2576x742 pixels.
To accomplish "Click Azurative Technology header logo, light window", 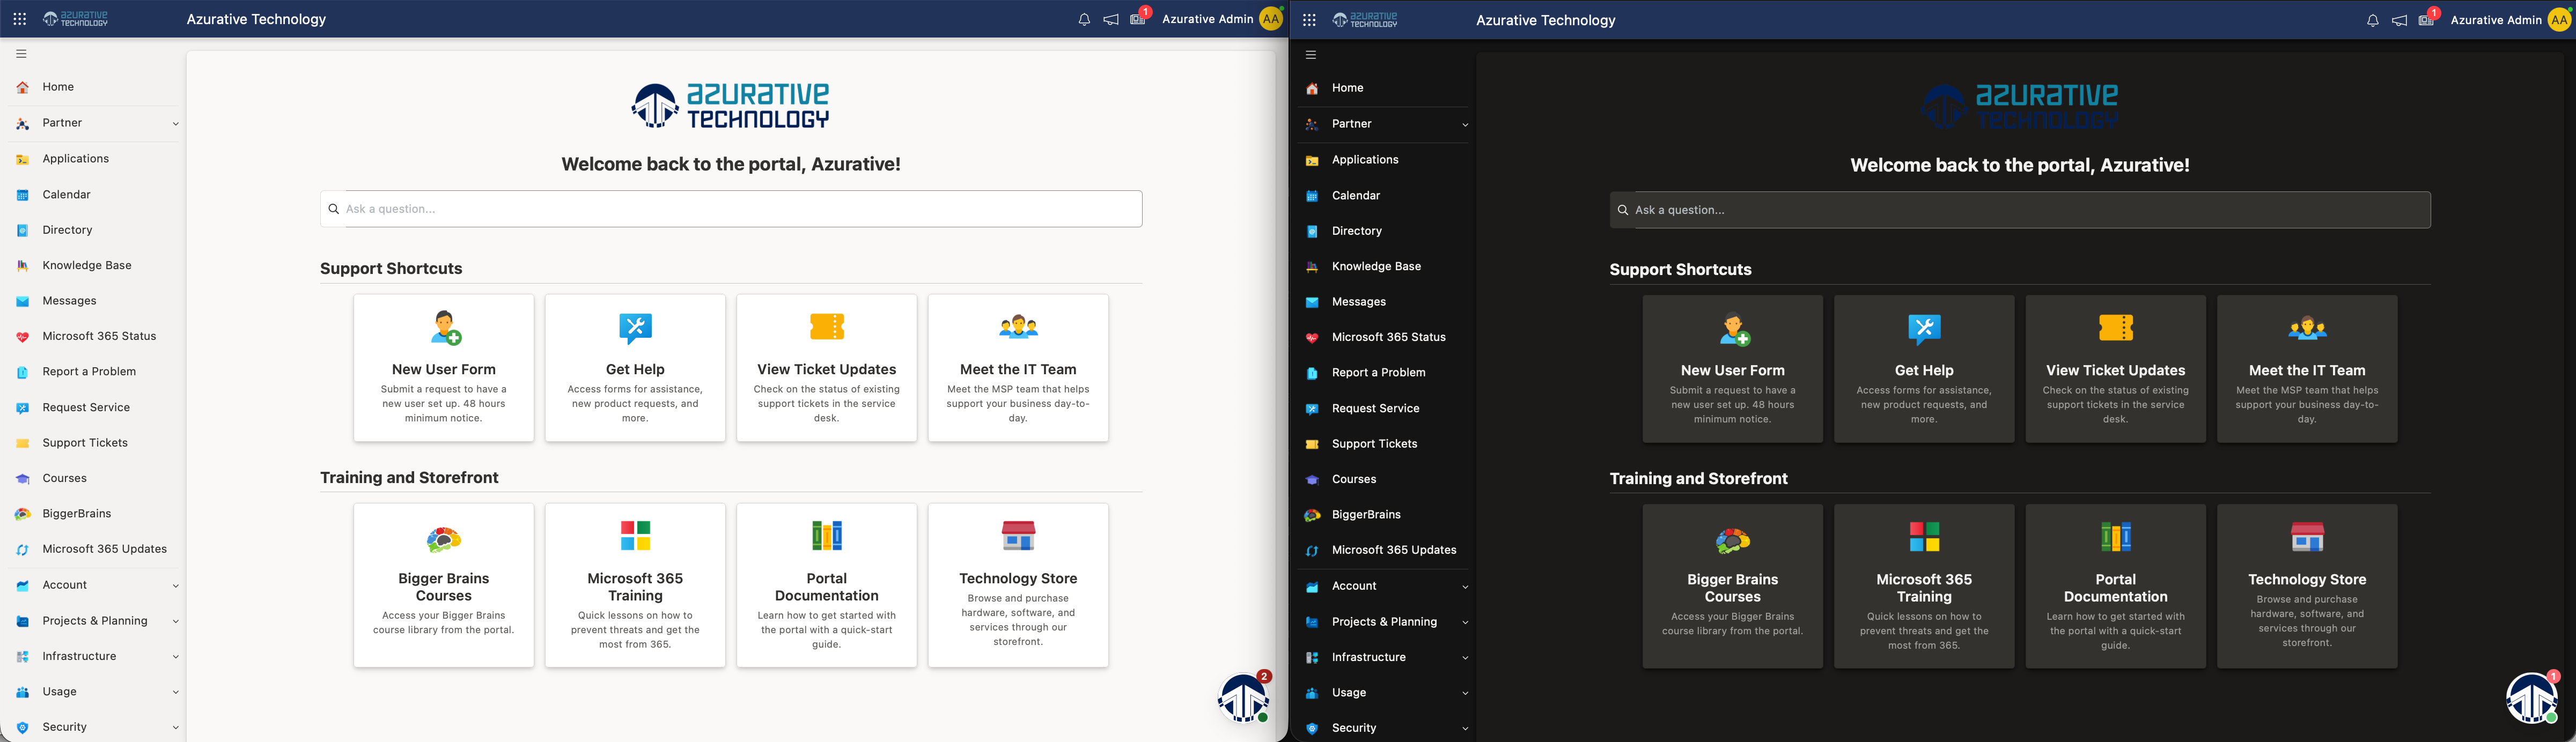I will (x=76, y=19).
